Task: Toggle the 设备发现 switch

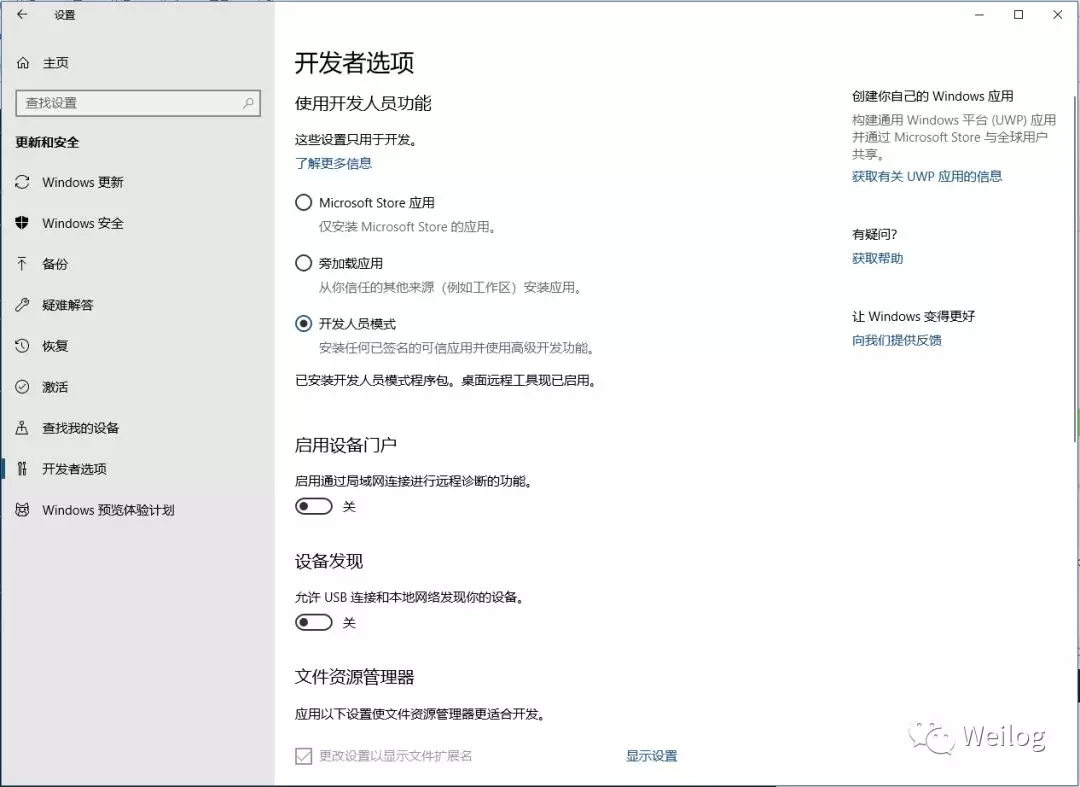Action: 313,622
